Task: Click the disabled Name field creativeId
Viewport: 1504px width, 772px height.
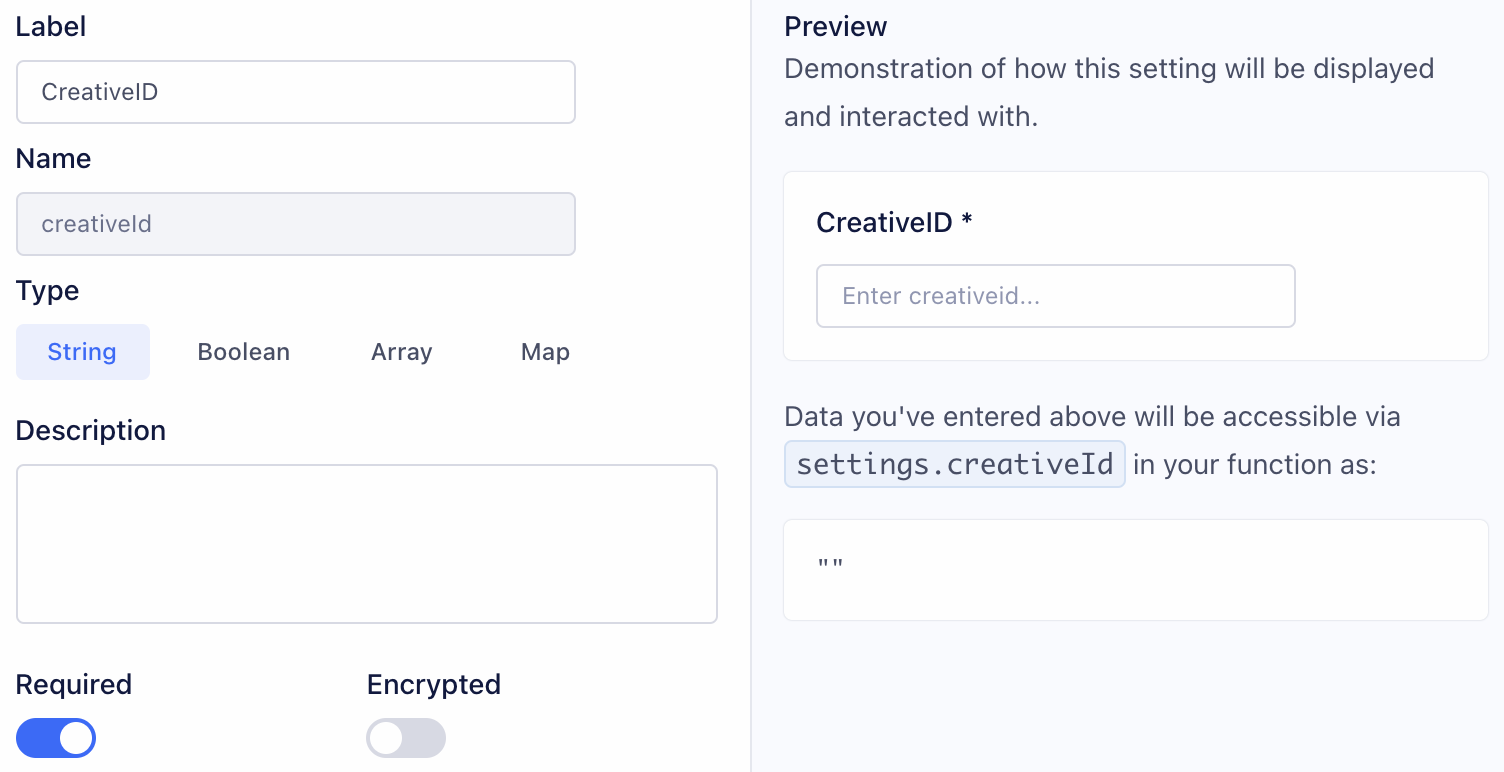Action: (296, 224)
